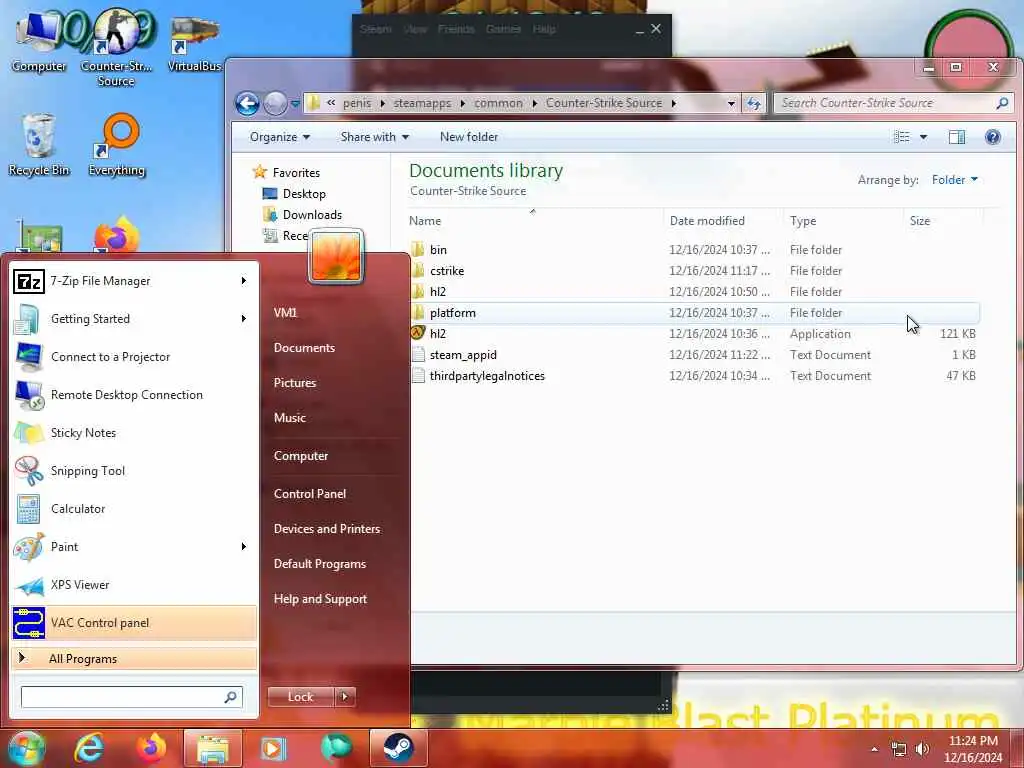The image size is (1024, 768).
Task: Launch Remote Desktop Connection
Action: (134, 394)
